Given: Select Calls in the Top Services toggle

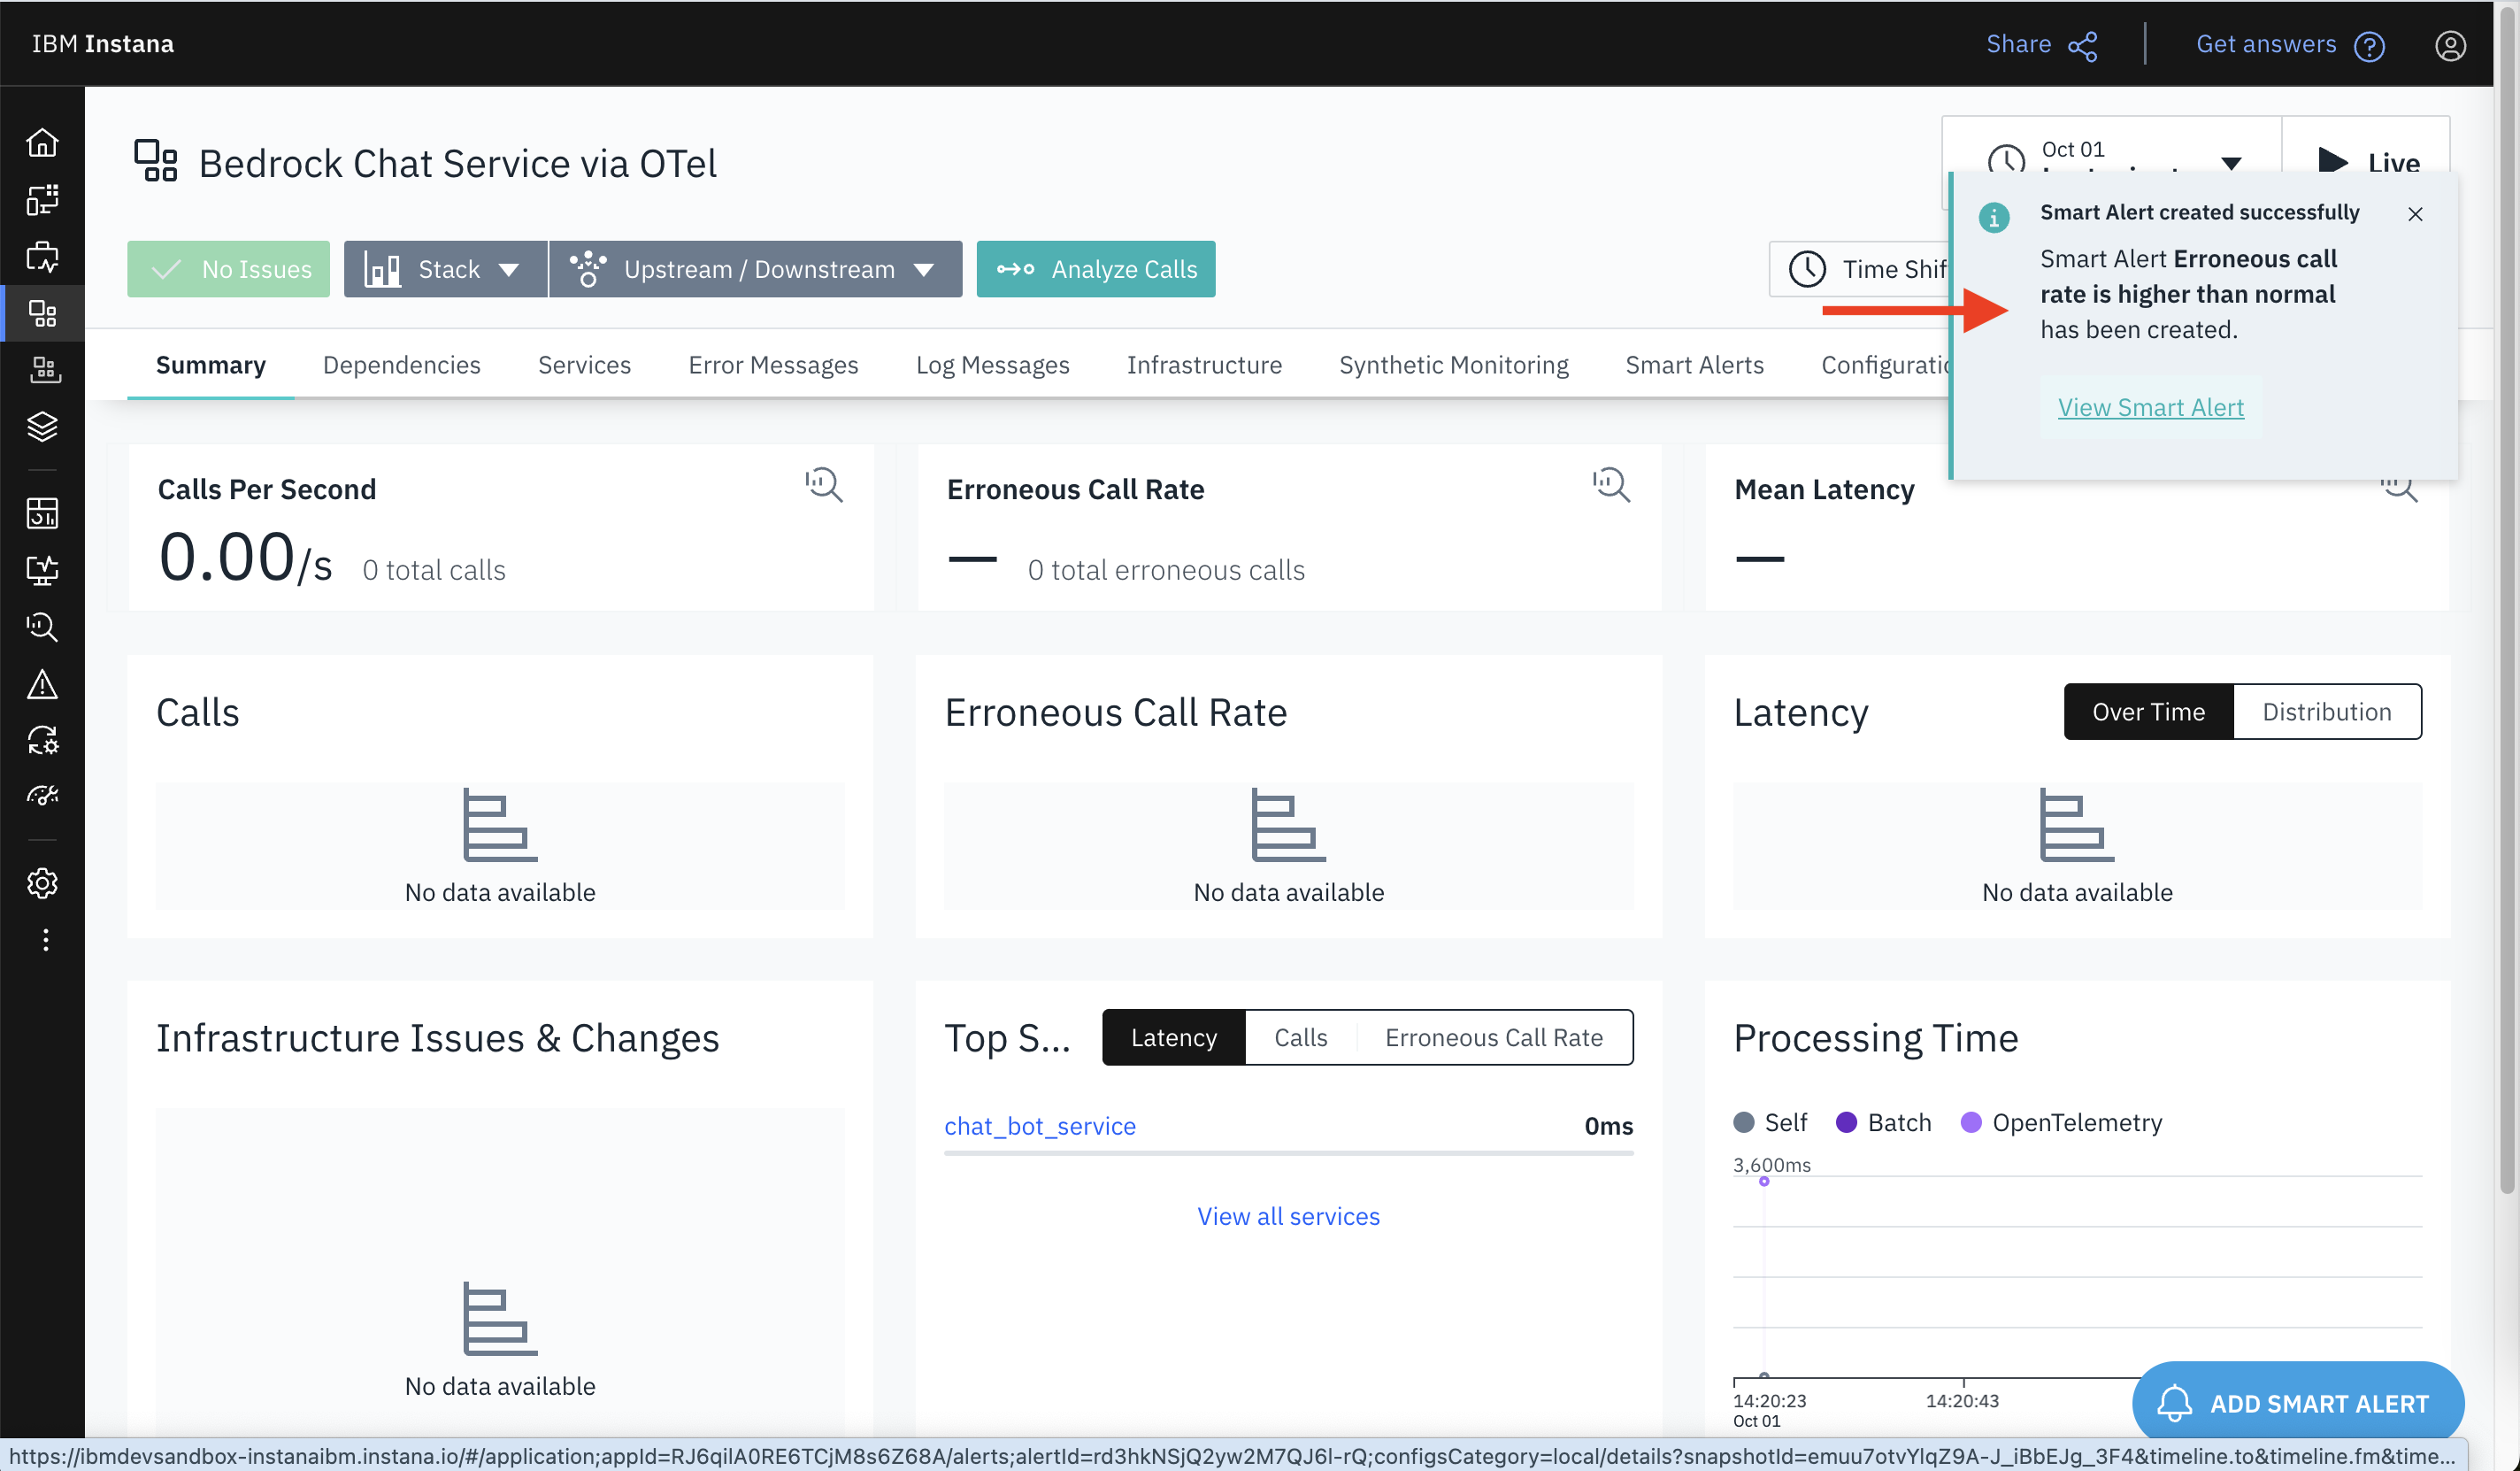Looking at the screenshot, I should pyautogui.click(x=1300, y=1037).
